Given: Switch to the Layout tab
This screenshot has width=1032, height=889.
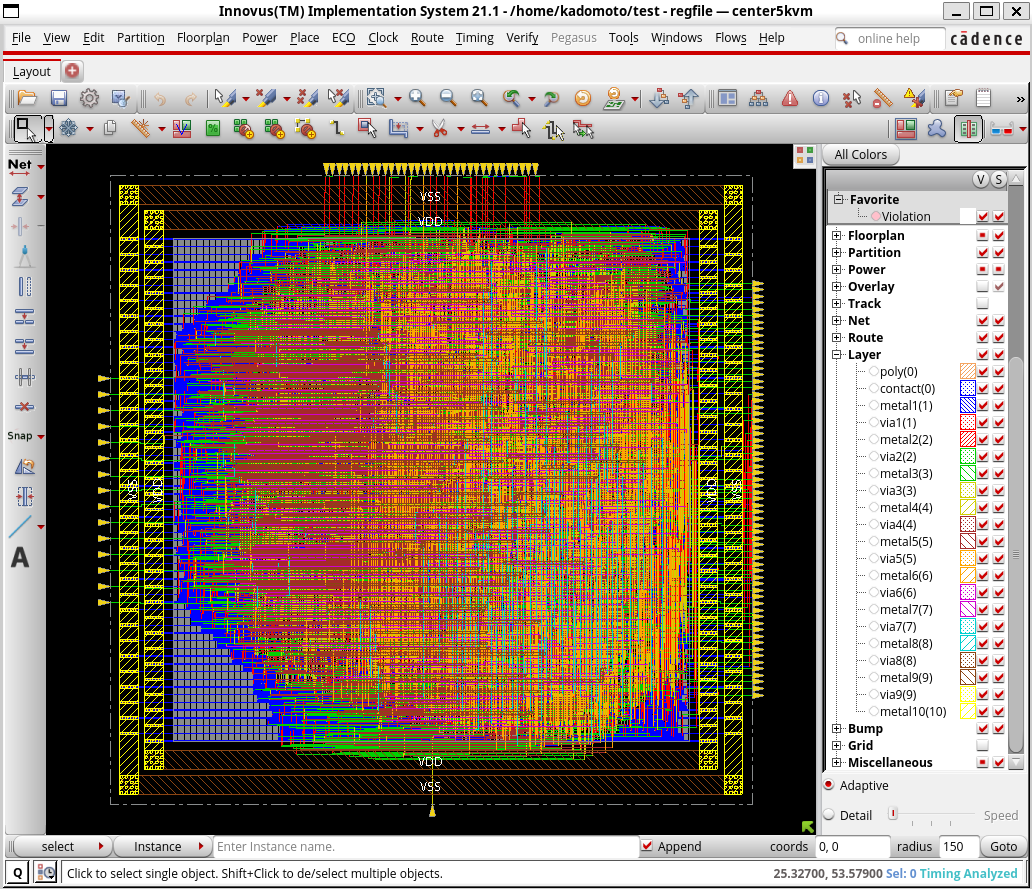Looking at the screenshot, I should click(x=32, y=71).
